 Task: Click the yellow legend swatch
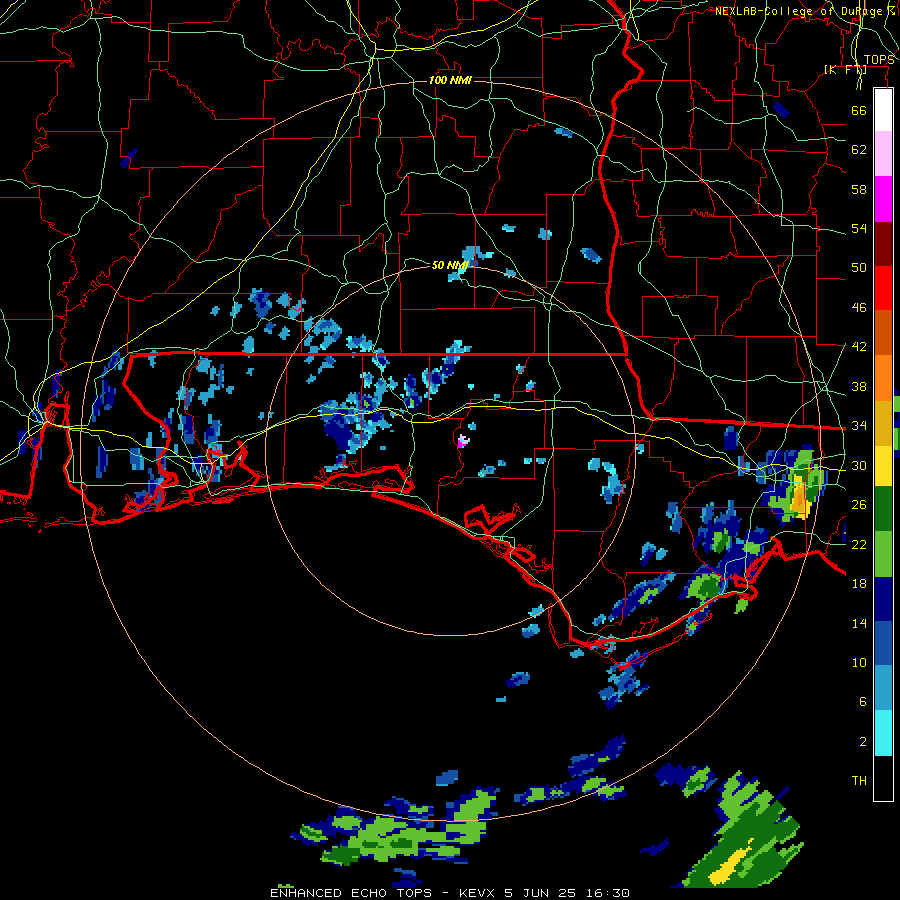[x=883, y=466]
